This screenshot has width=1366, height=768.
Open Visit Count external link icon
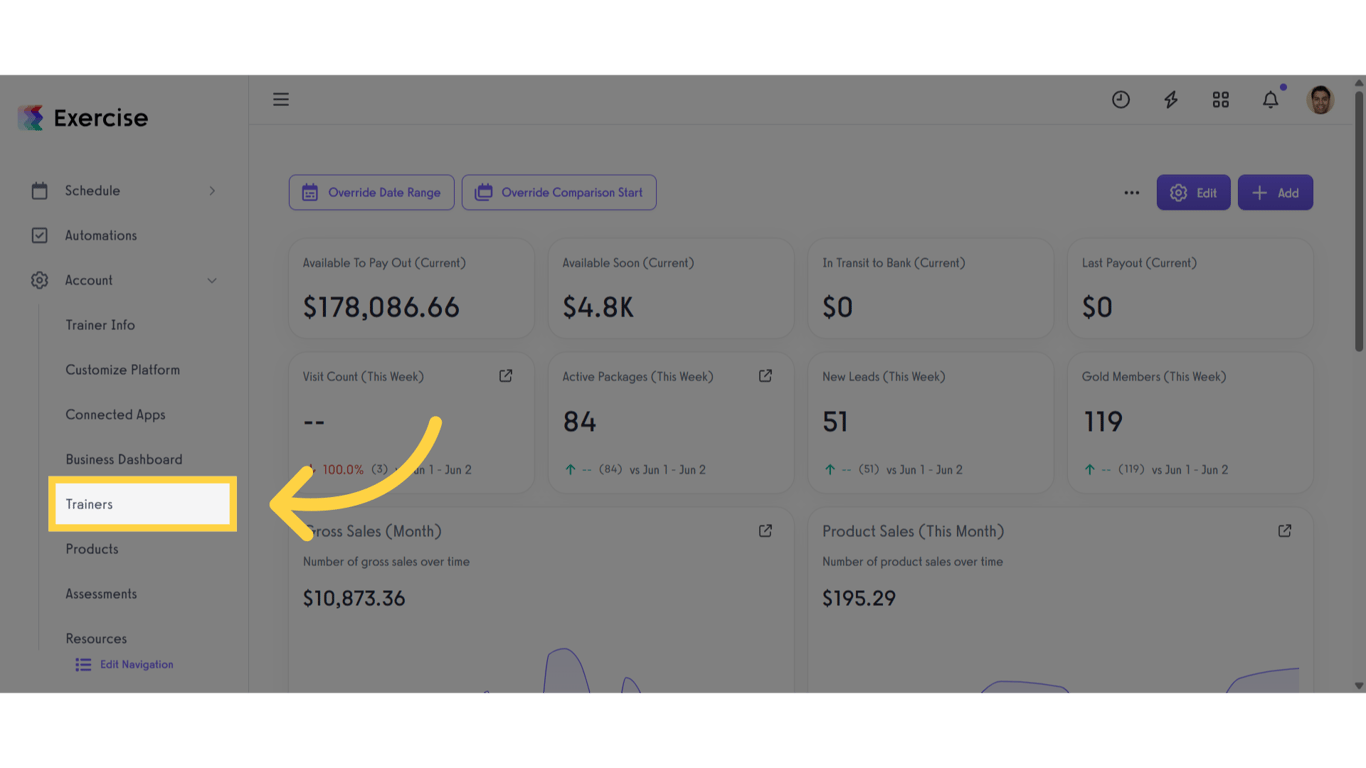(506, 376)
